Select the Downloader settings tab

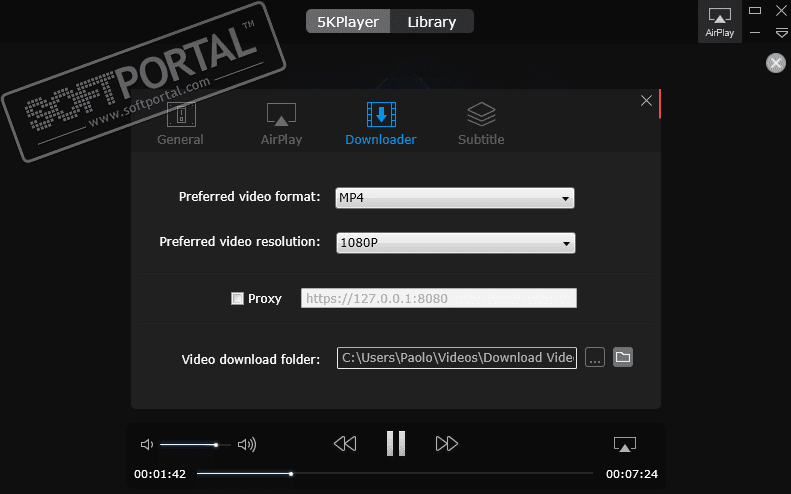[x=381, y=124]
